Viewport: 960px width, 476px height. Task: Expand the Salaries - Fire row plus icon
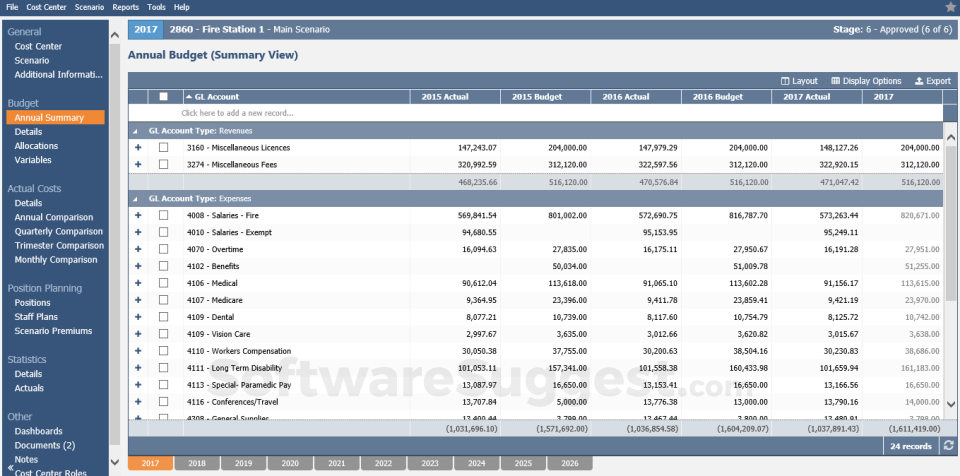pyautogui.click(x=138, y=215)
